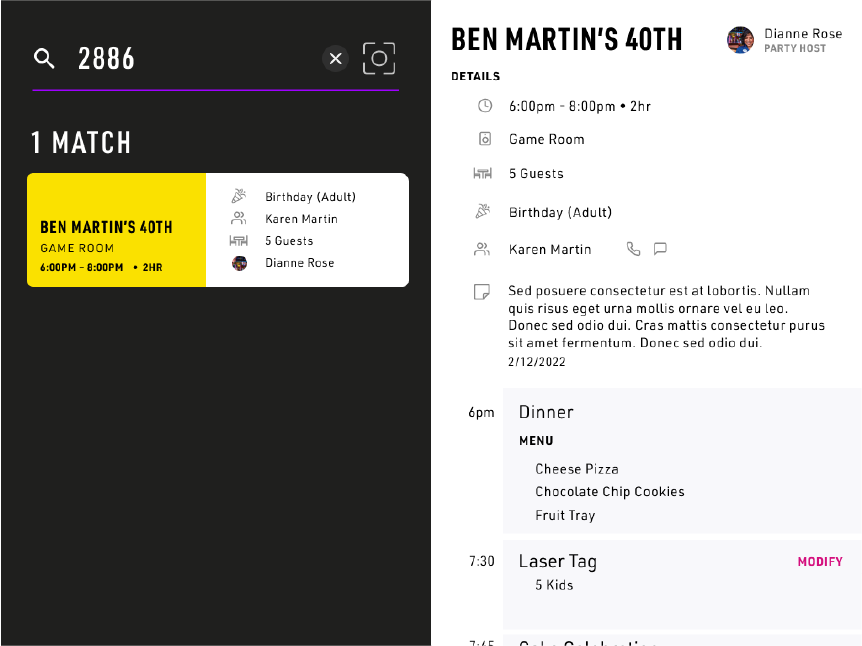
Task: Clear the search field with X button
Action: click(x=336, y=59)
